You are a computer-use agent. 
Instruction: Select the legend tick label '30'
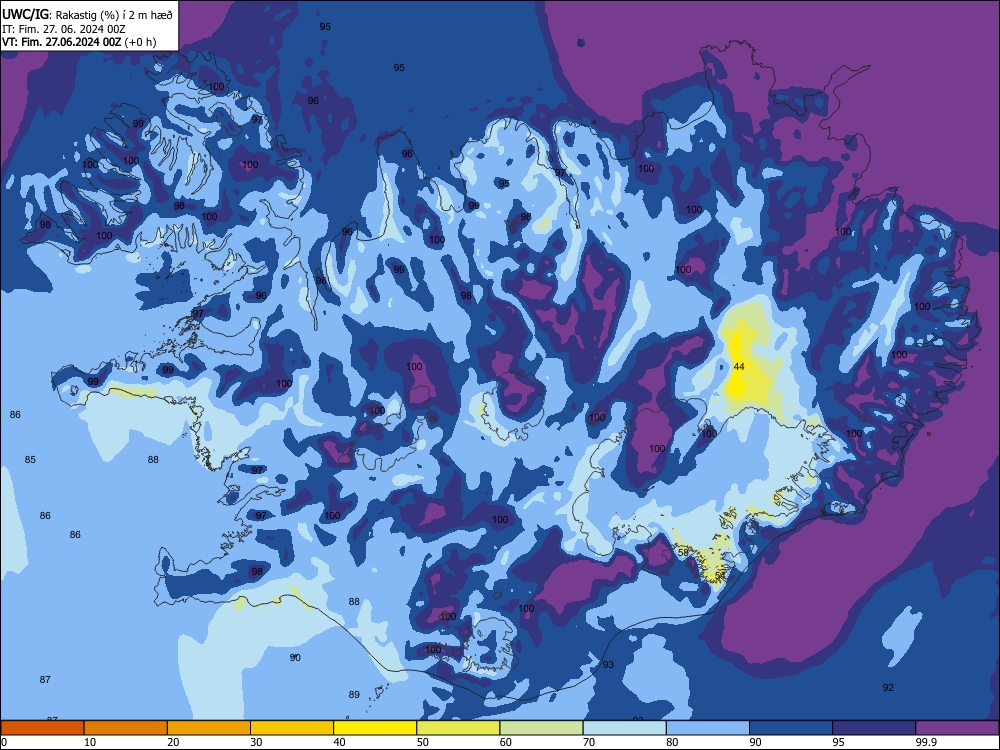pos(256,742)
